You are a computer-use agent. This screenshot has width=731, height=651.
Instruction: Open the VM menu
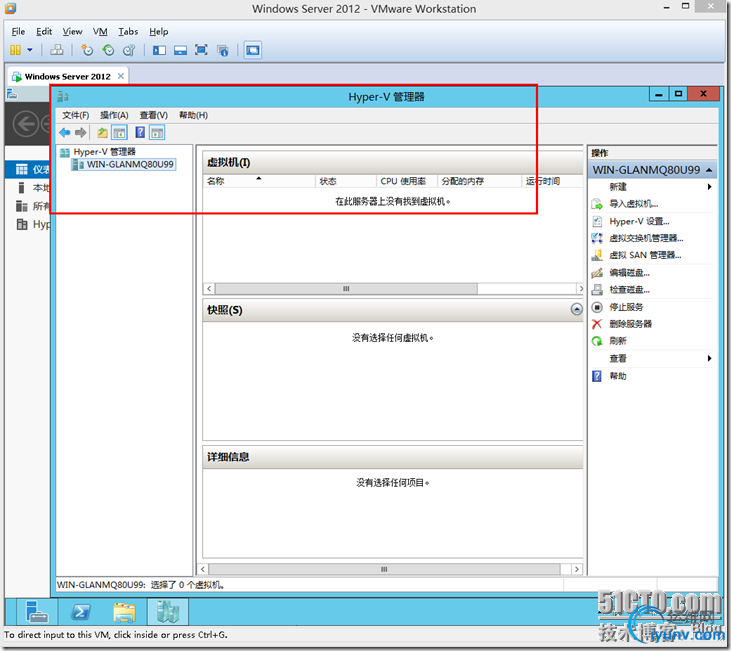(x=100, y=32)
